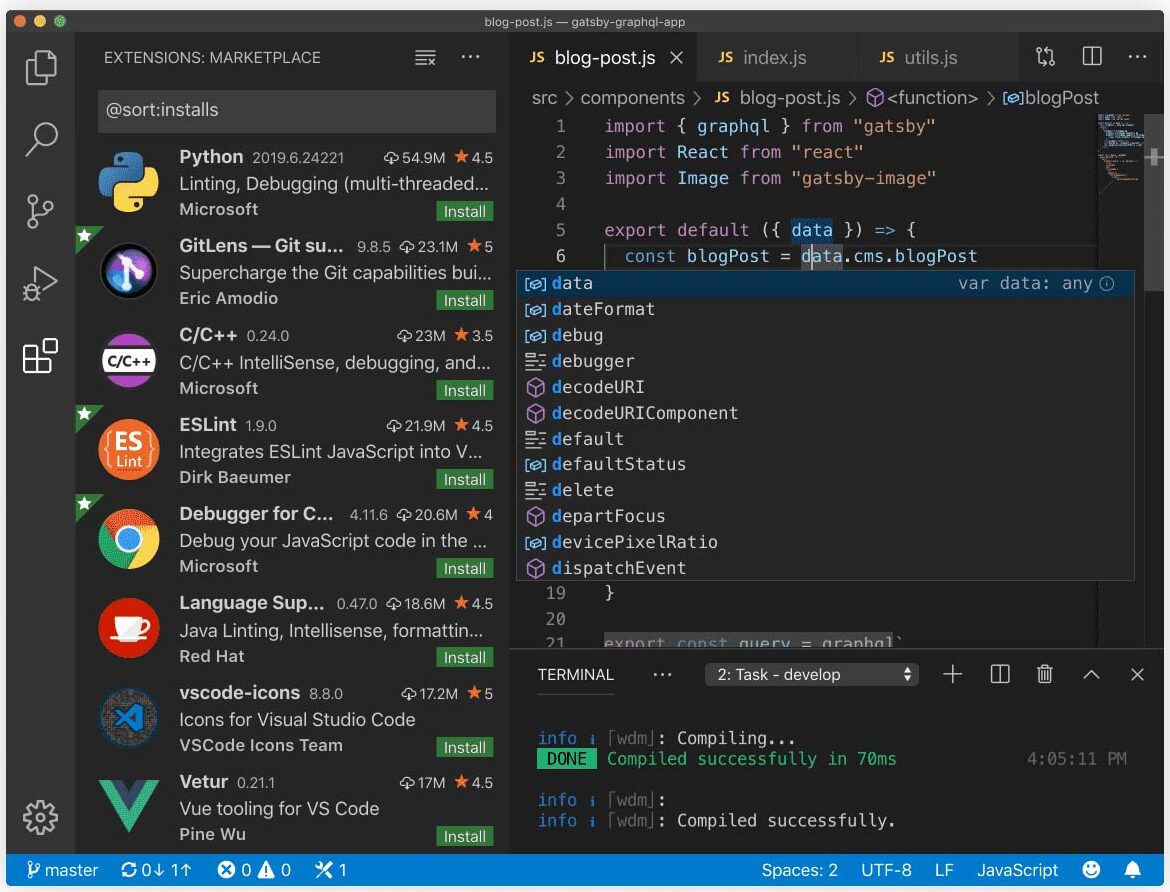The height and width of the screenshot is (892, 1170).
Task: Open the Manage gear icon
Action: (x=41, y=817)
